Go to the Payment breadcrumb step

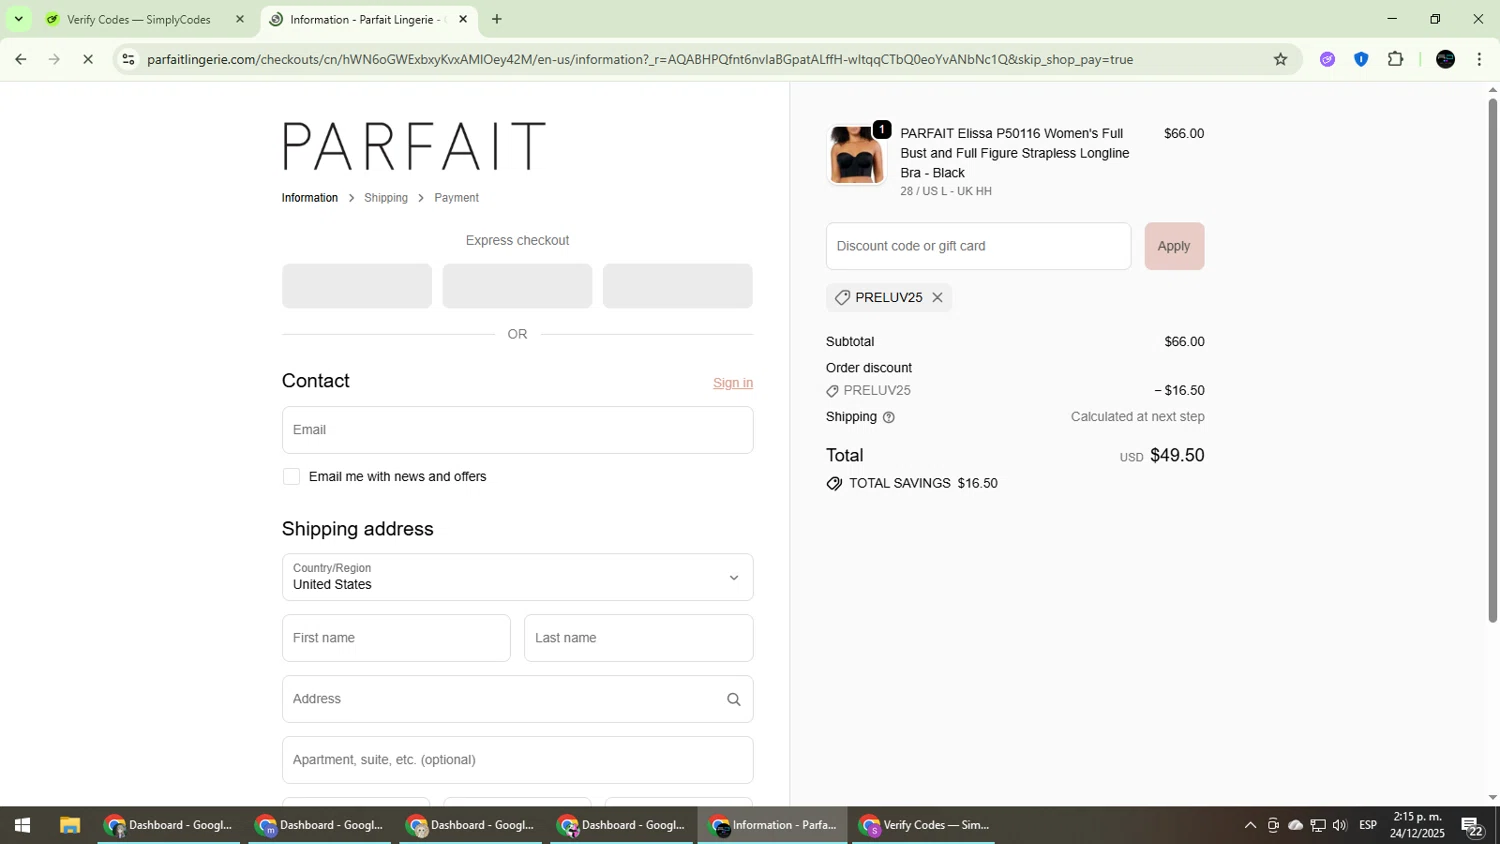(x=456, y=198)
